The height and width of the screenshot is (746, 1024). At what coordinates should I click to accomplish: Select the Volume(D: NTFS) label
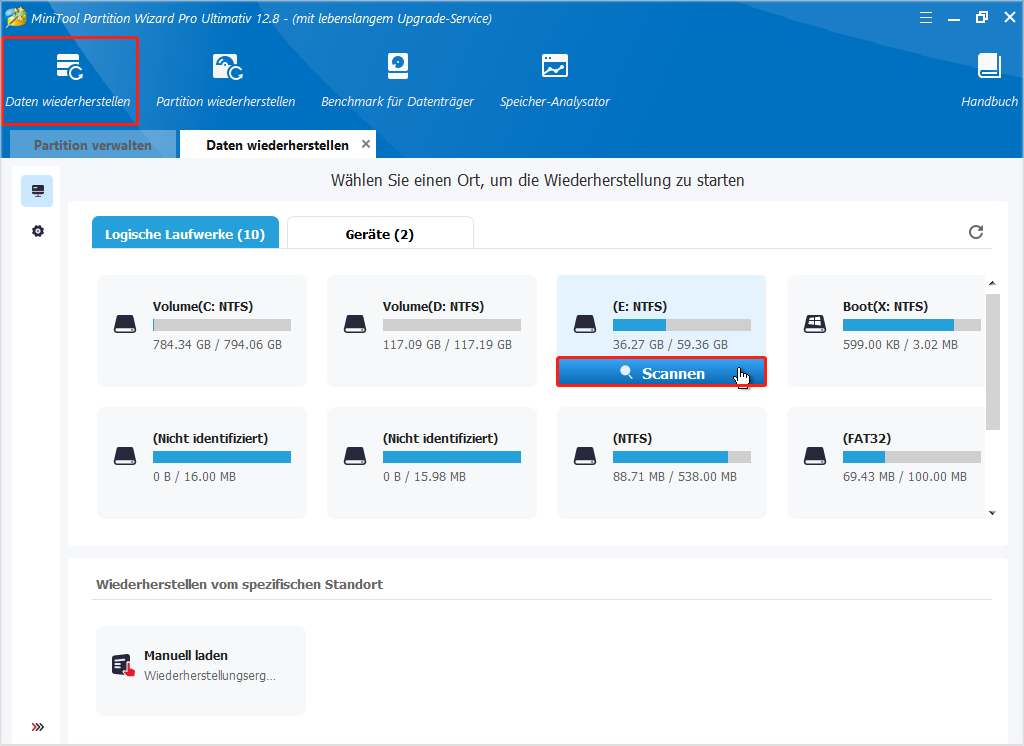(x=433, y=306)
